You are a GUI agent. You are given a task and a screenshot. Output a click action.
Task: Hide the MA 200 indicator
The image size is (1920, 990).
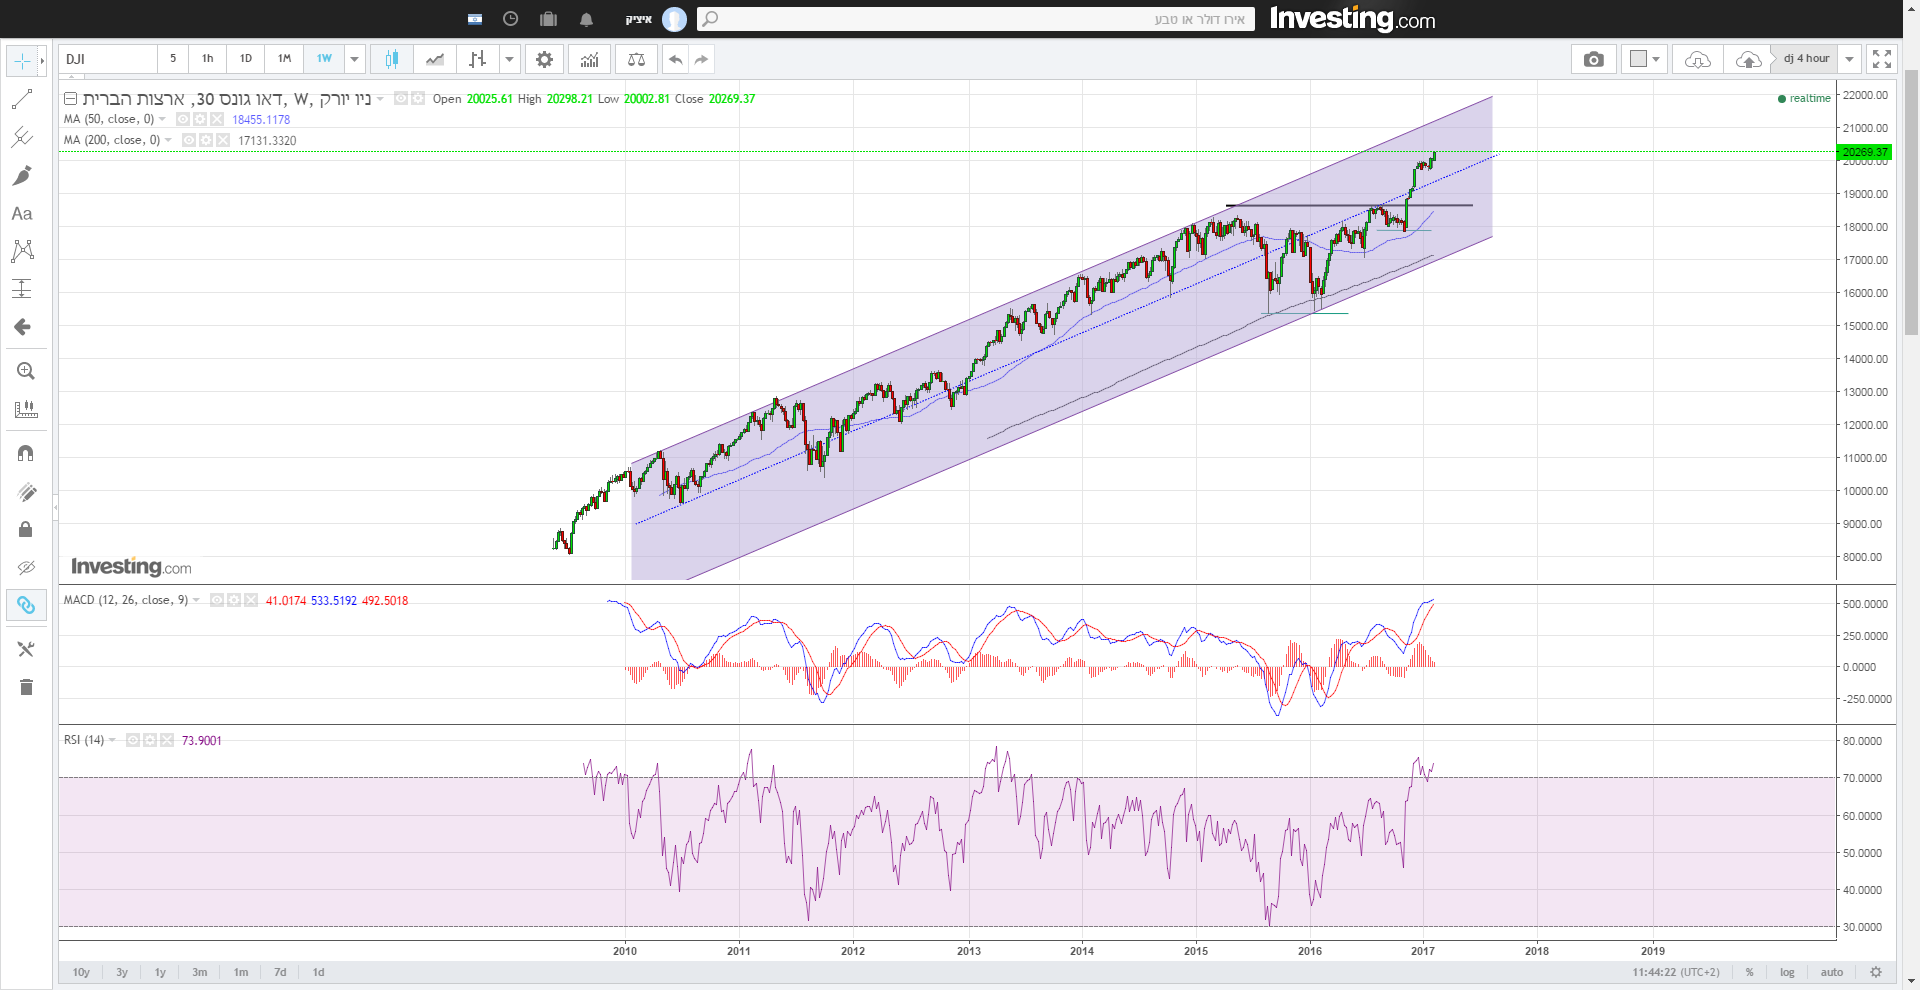pyautogui.click(x=189, y=140)
